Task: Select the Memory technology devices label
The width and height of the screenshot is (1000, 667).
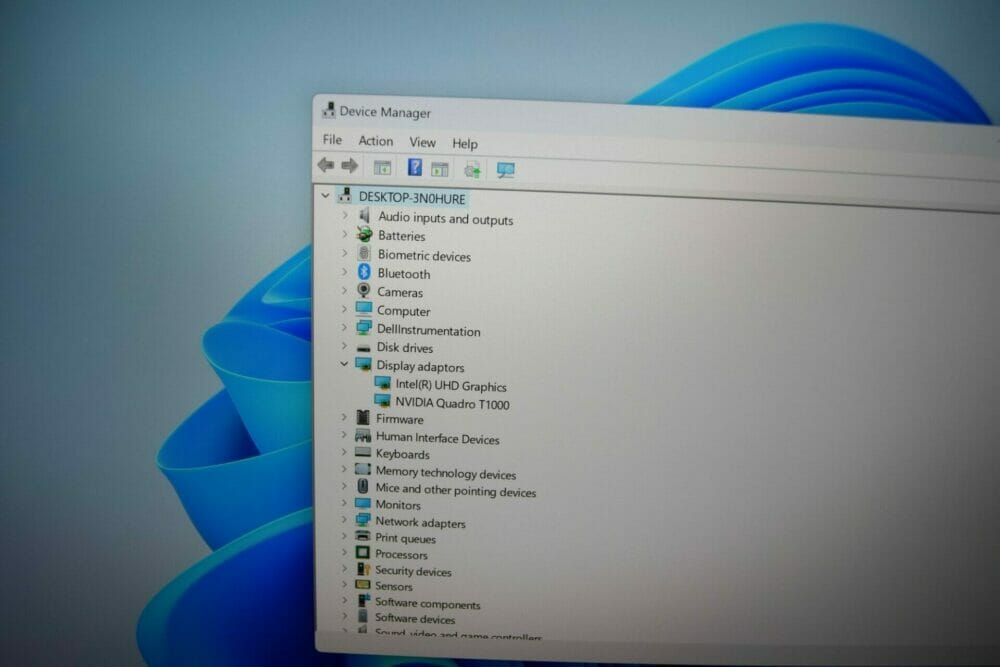Action: tap(446, 473)
